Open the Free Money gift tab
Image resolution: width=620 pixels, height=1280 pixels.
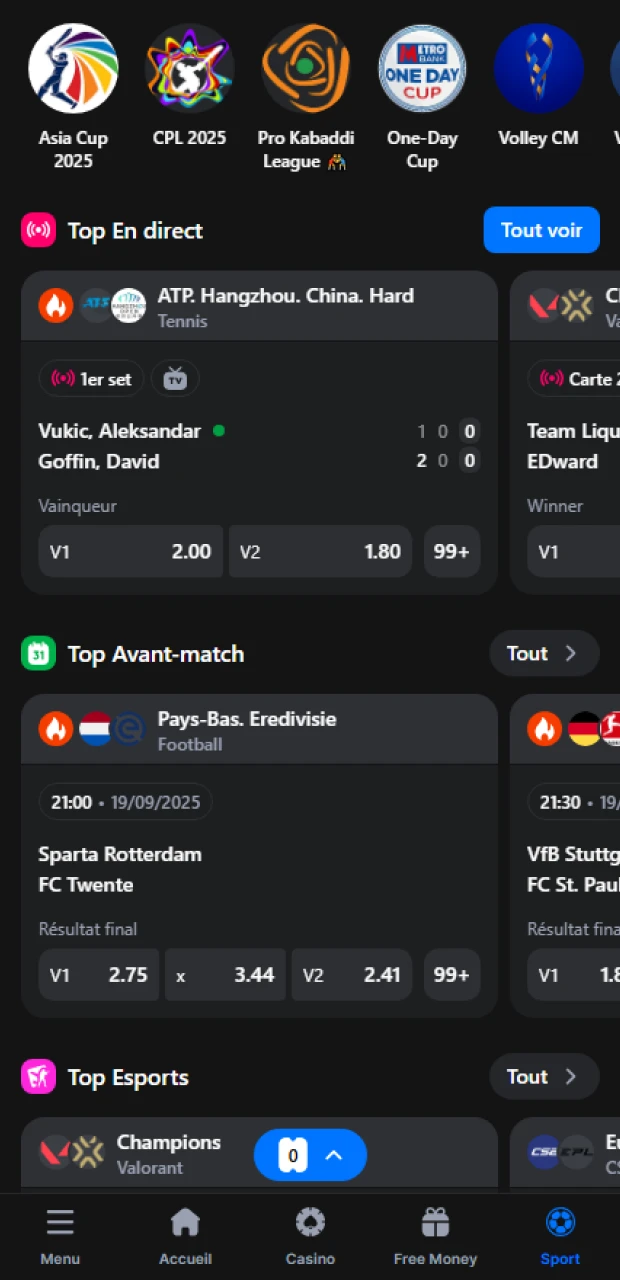(x=435, y=1236)
